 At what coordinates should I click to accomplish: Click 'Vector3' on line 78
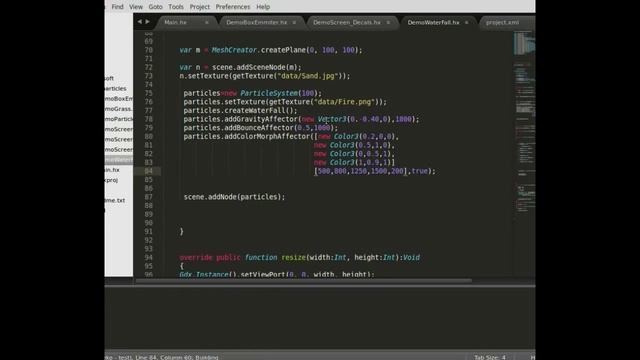tap(332, 119)
